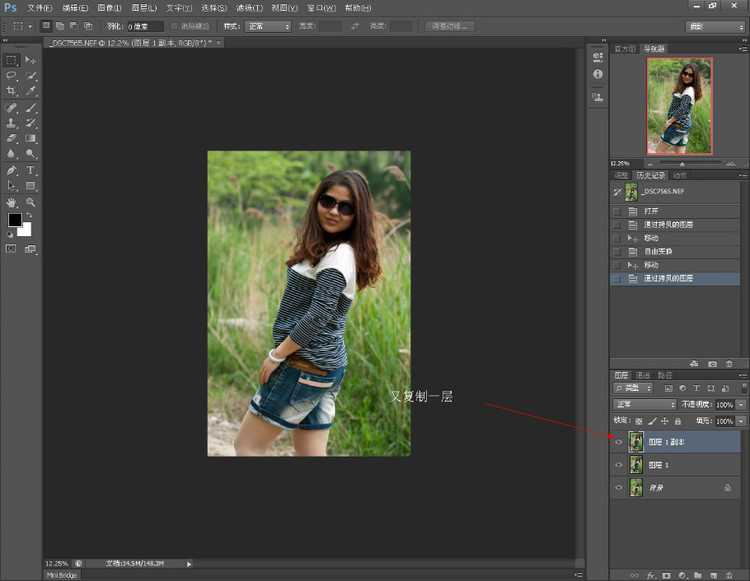Toggle visibility of the 图层 1 layer
The height and width of the screenshot is (581, 750).
(619, 465)
